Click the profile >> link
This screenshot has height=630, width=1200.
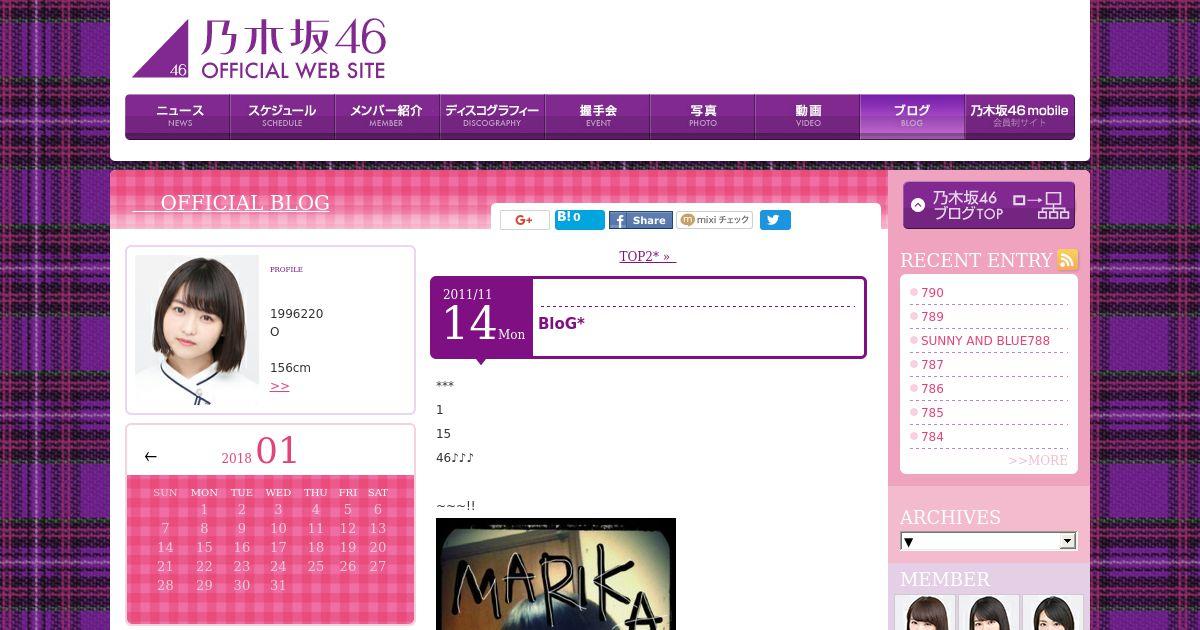[x=279, y=386]
